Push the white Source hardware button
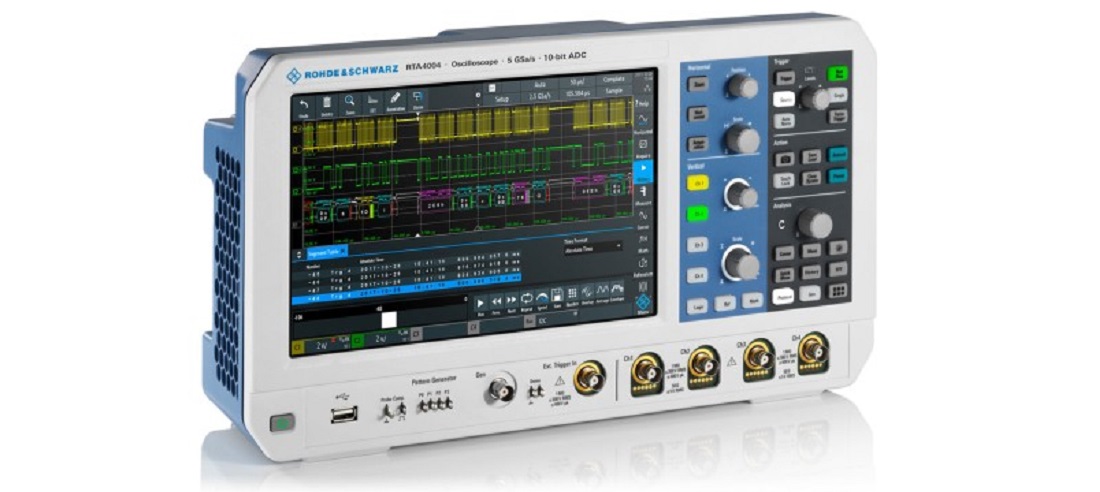The height and width of the screenshot is (492, 1100). pyautogui.click(x=784, y=99)
